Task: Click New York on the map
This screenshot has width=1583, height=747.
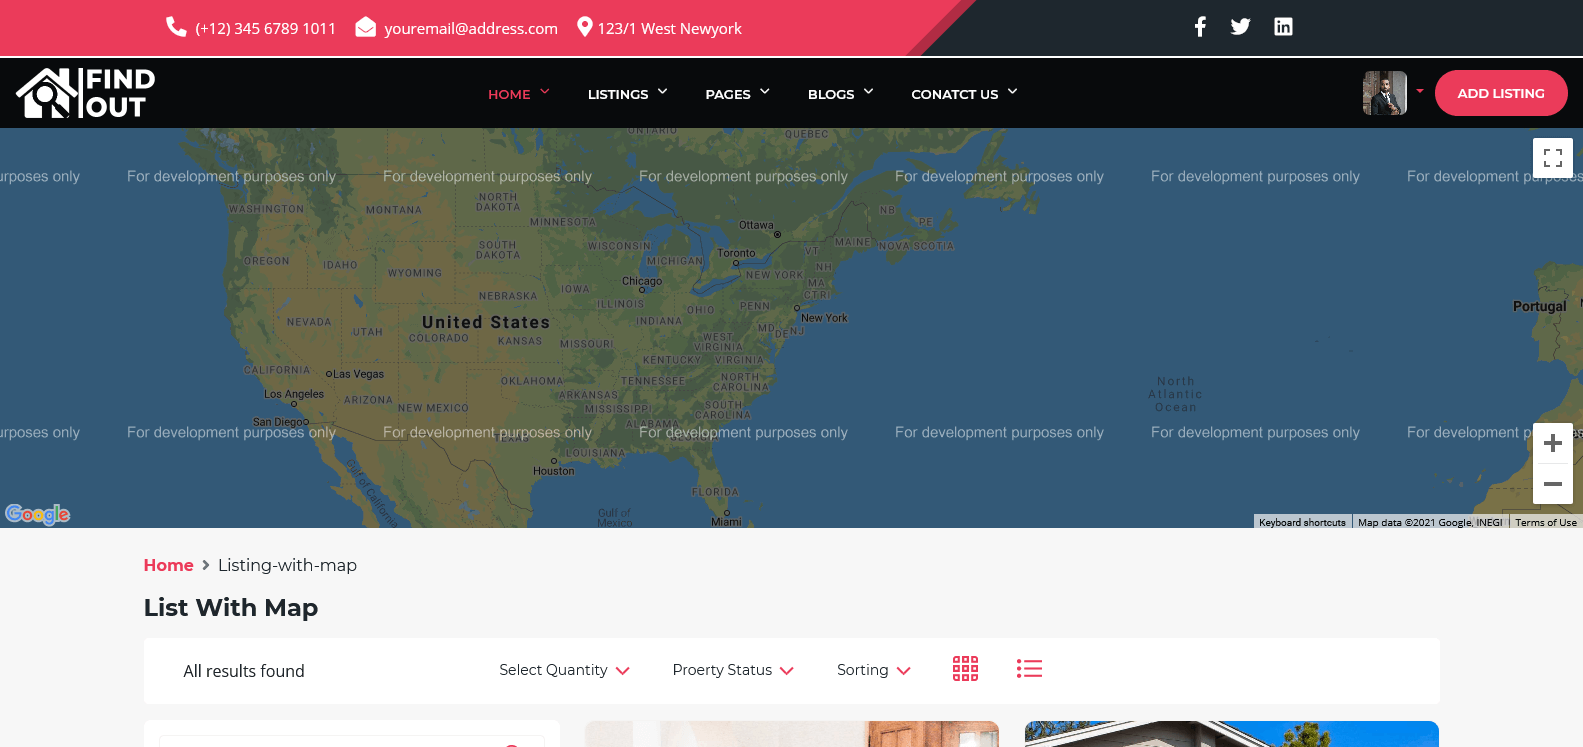Action: pos(824,318)
